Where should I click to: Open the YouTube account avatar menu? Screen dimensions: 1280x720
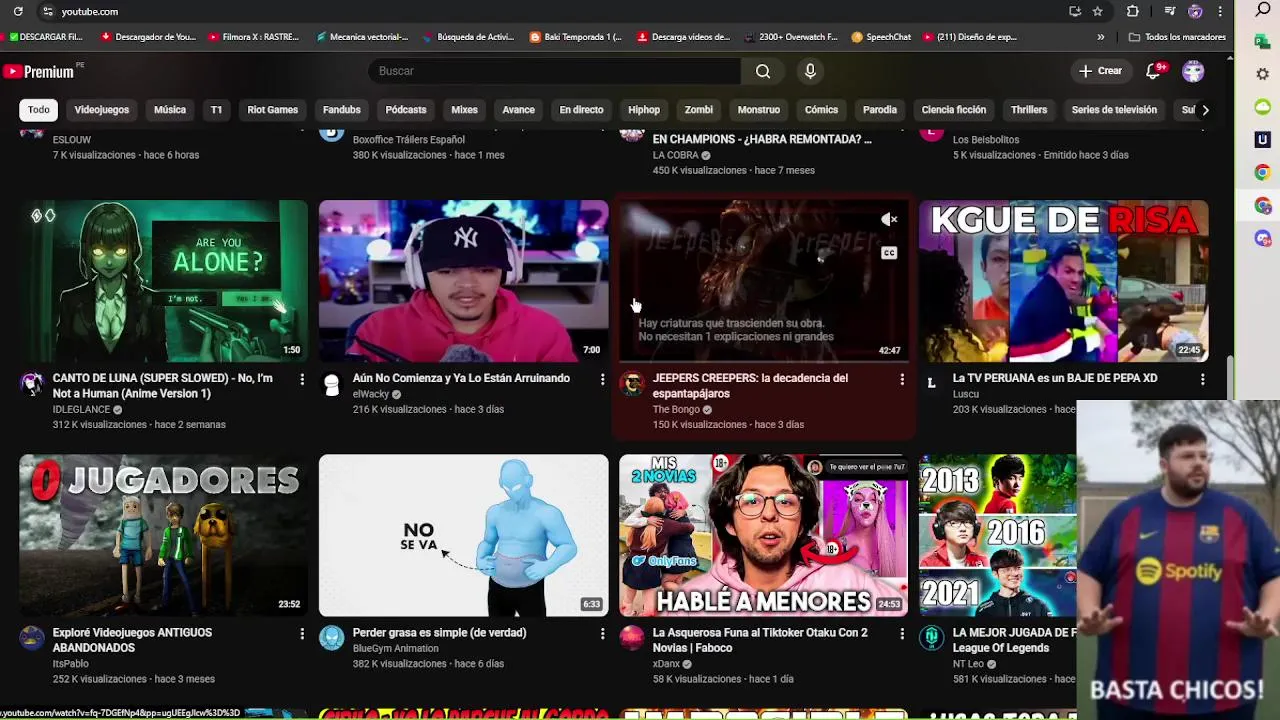coord(1193,71)
